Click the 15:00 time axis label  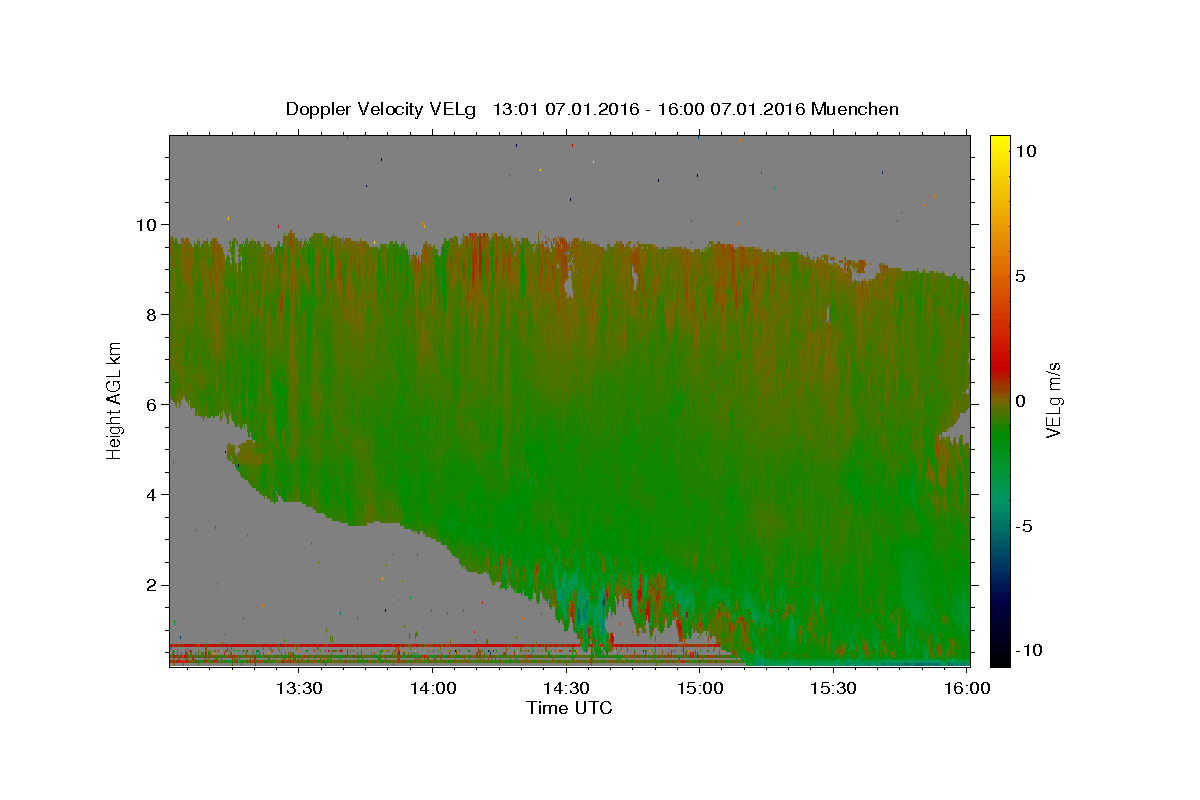tap(700, 688)
